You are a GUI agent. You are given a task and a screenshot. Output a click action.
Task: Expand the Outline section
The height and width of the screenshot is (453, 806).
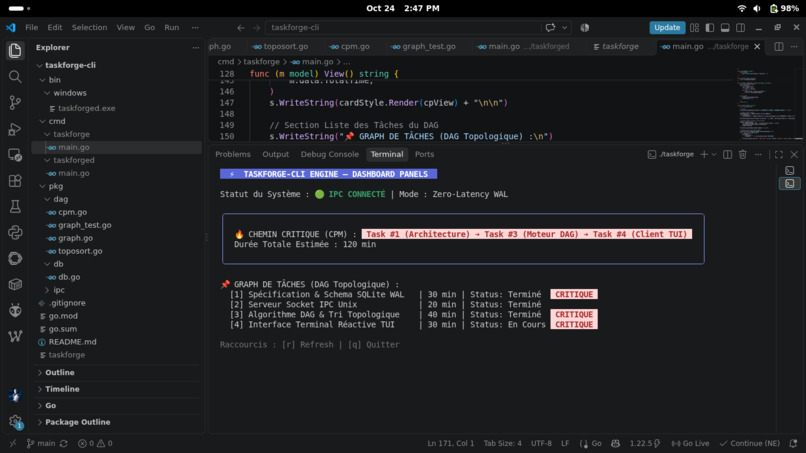coord(60,372)
